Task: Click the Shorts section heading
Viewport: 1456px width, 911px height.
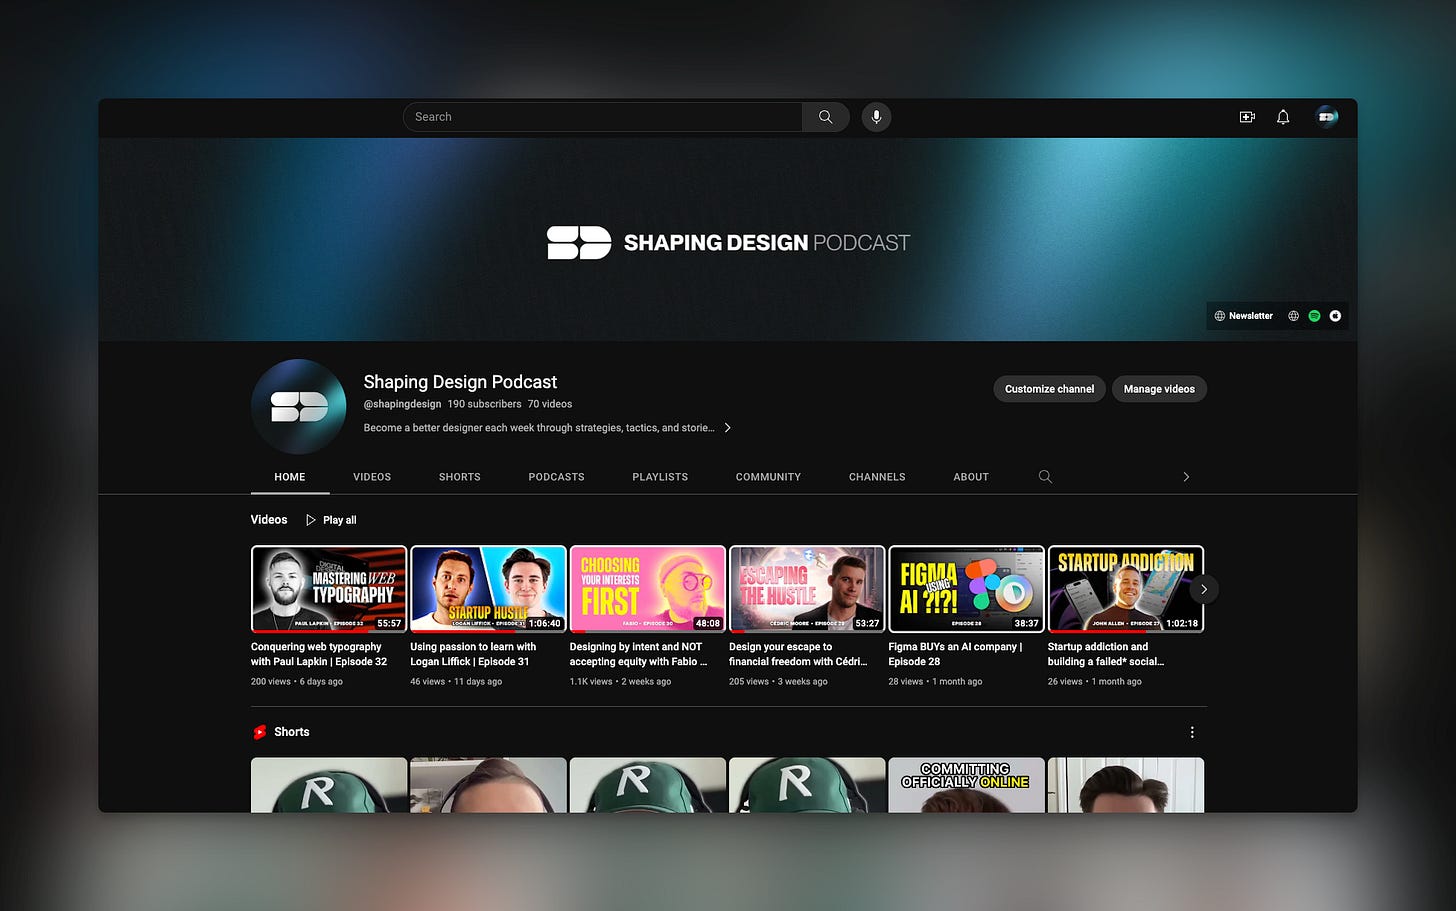Action: pyautogui.click(x=291, y=732)
